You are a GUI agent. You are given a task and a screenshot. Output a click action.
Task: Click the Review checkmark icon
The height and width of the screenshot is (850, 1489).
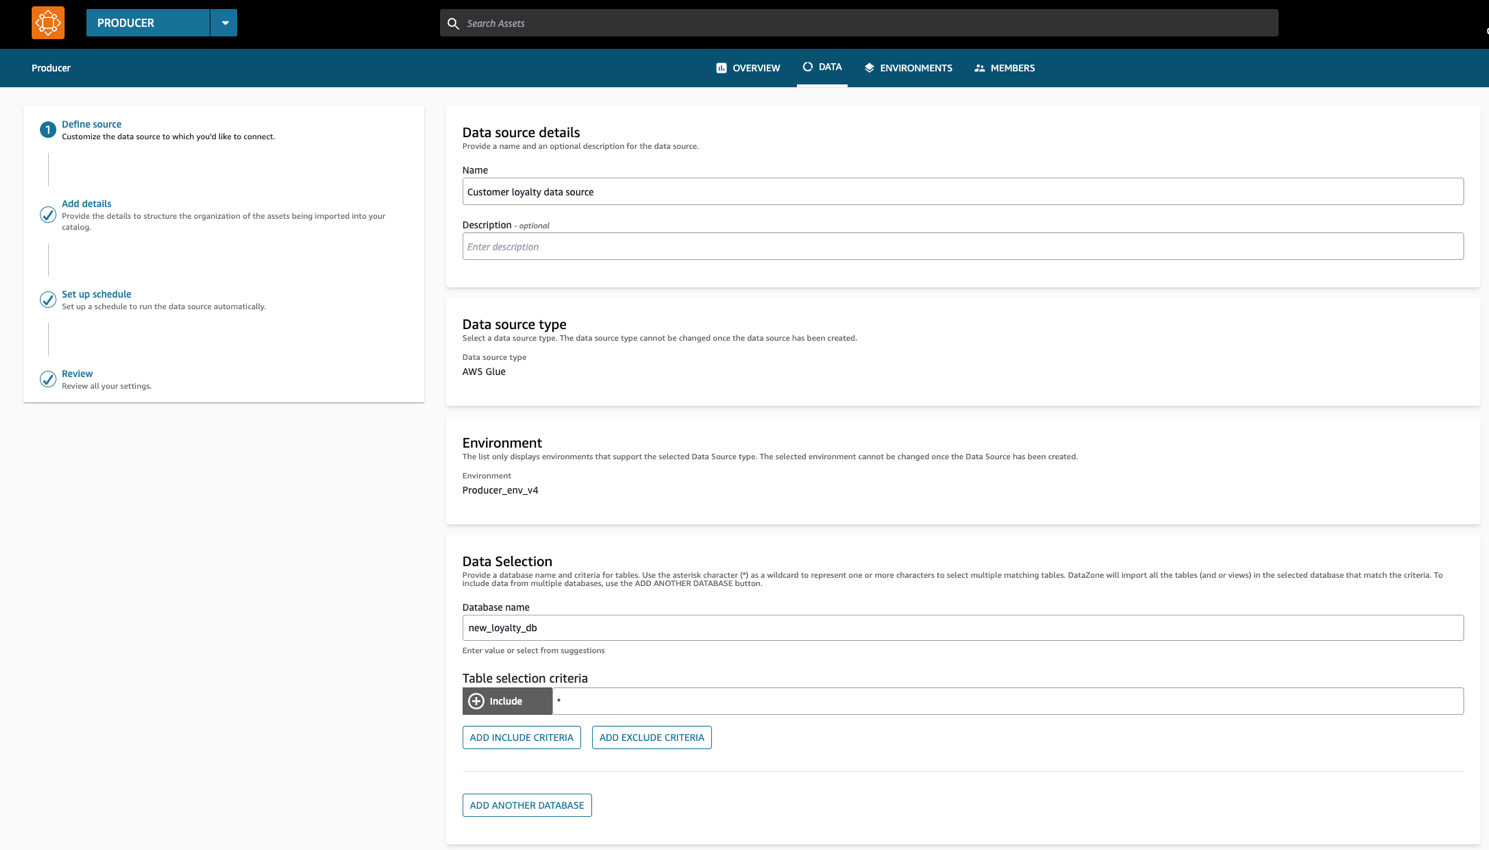(48, 379)
